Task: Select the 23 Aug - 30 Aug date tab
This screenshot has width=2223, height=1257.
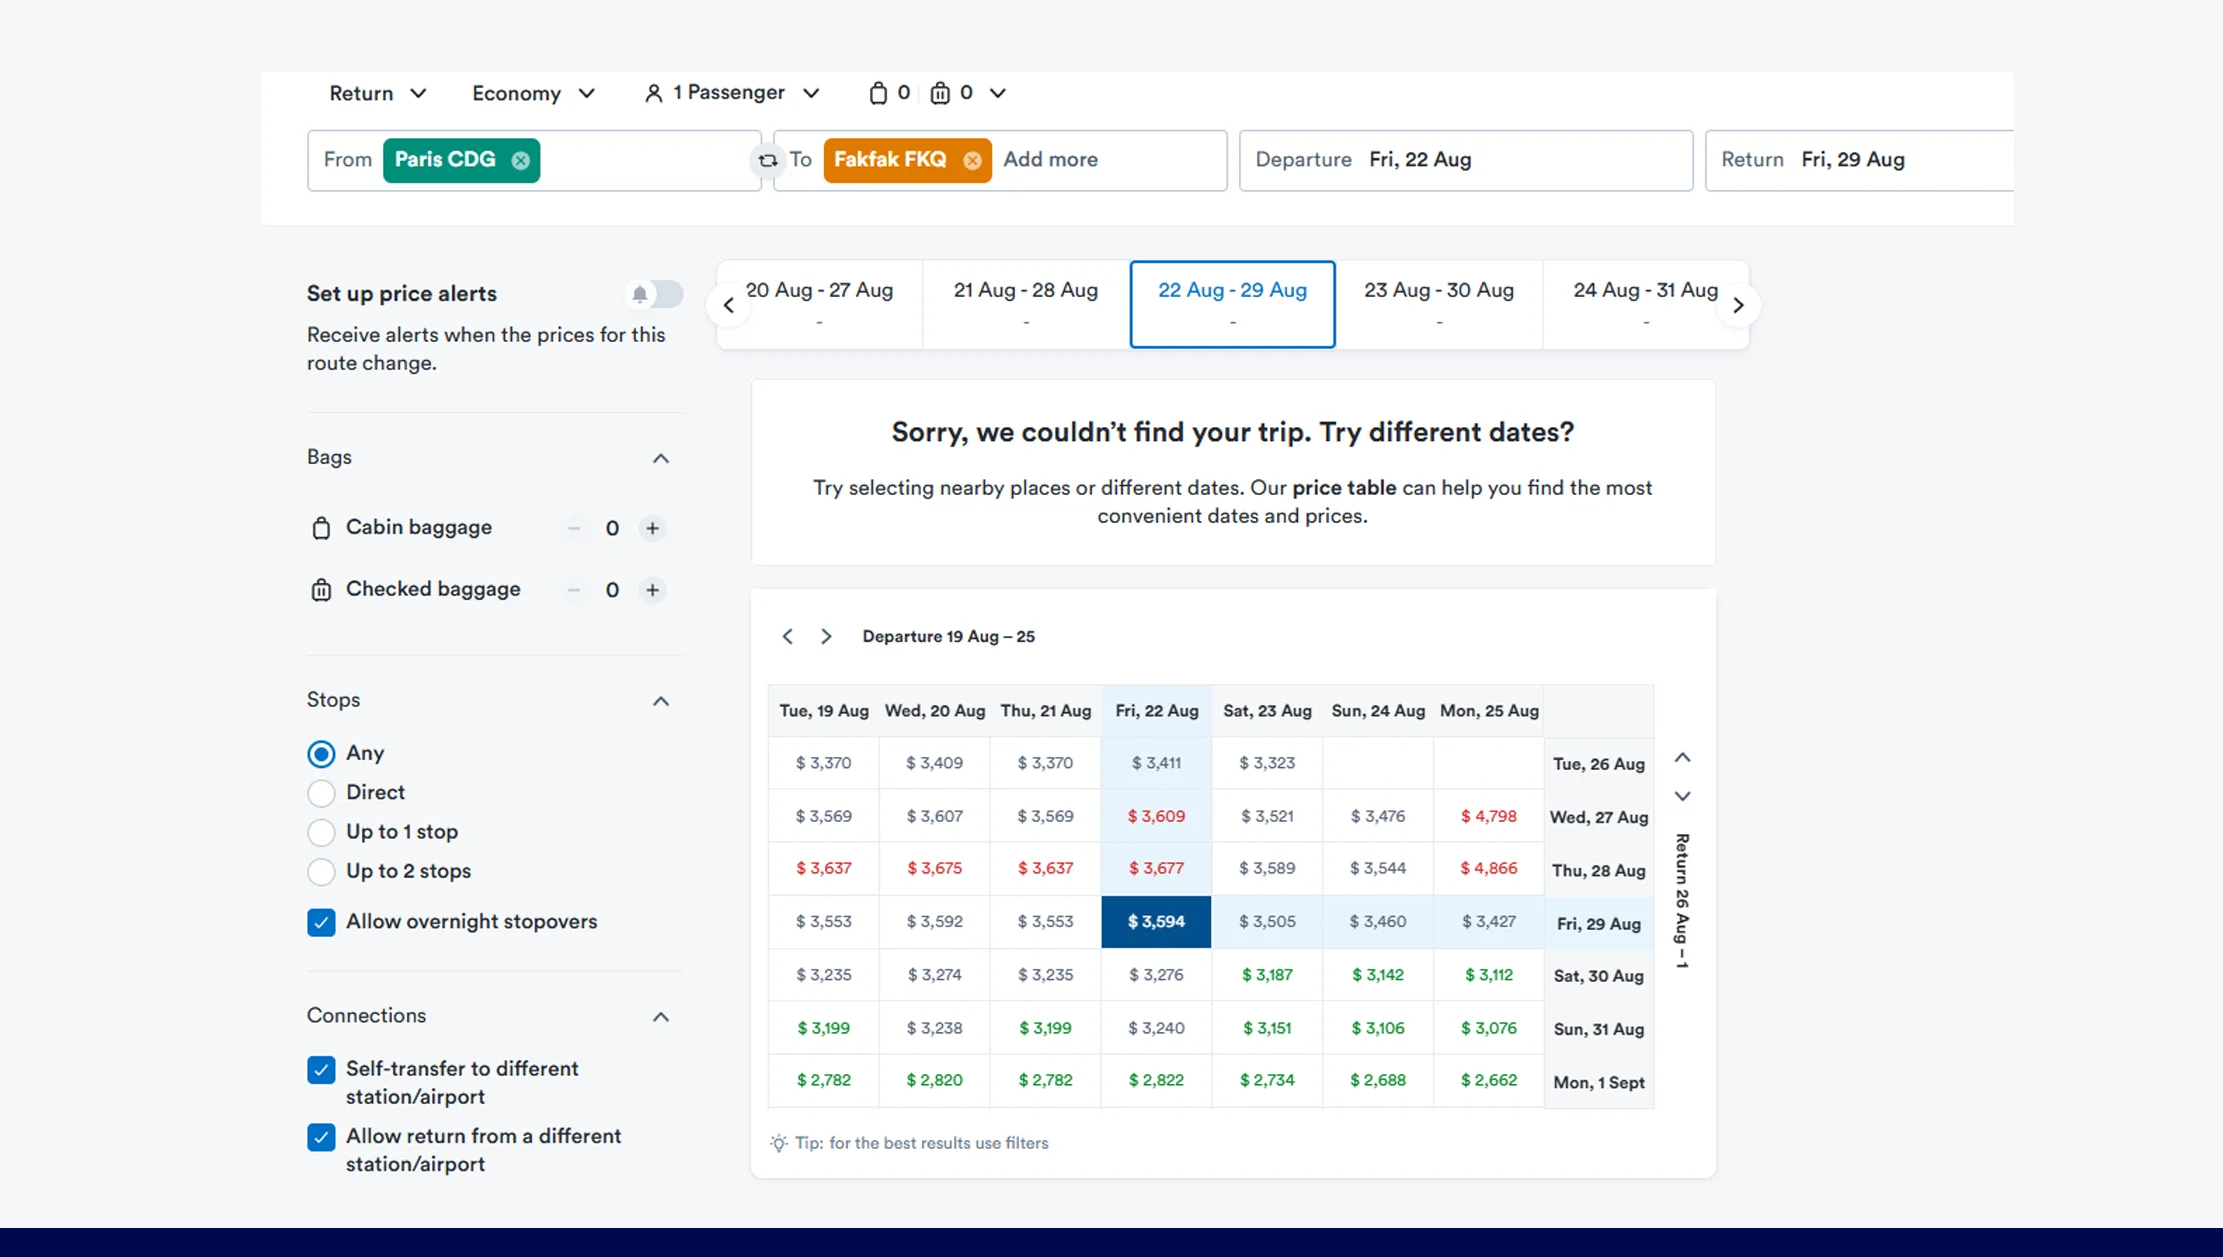Action: (x=1439, y=304)
